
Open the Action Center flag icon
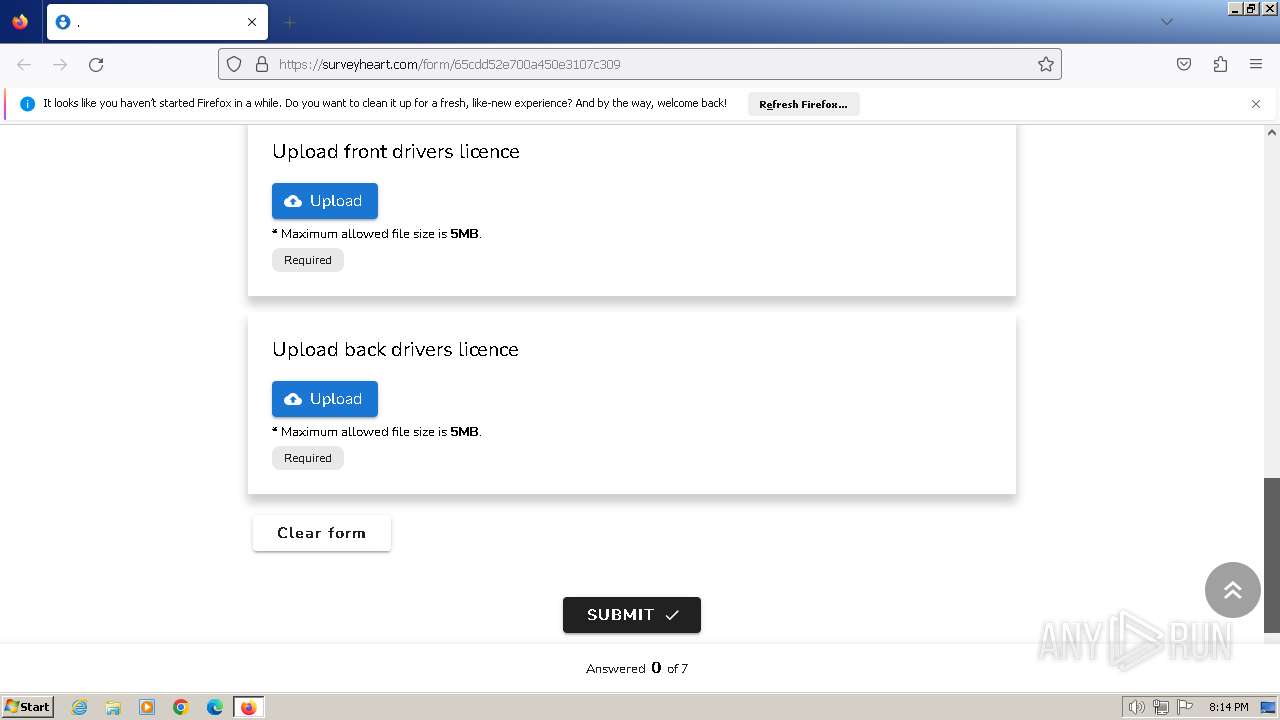point(1185,707)
